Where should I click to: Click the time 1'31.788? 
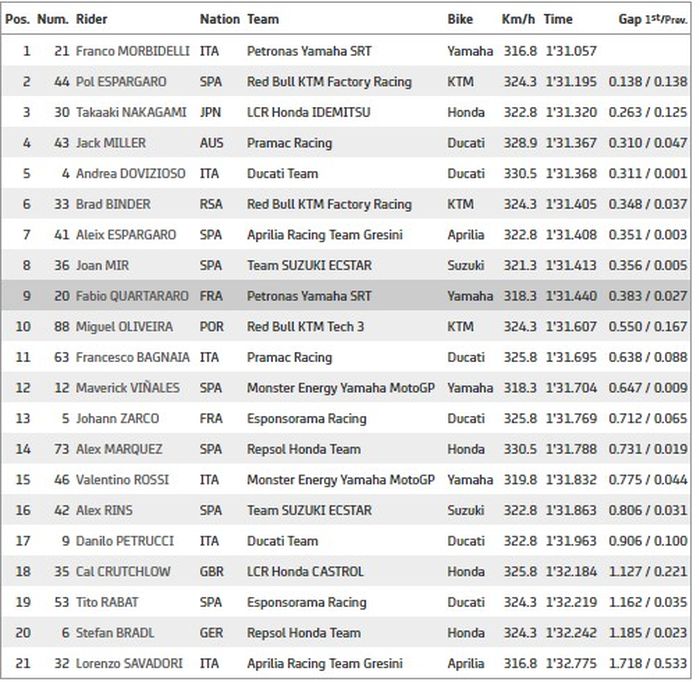[x=571, y=449]
